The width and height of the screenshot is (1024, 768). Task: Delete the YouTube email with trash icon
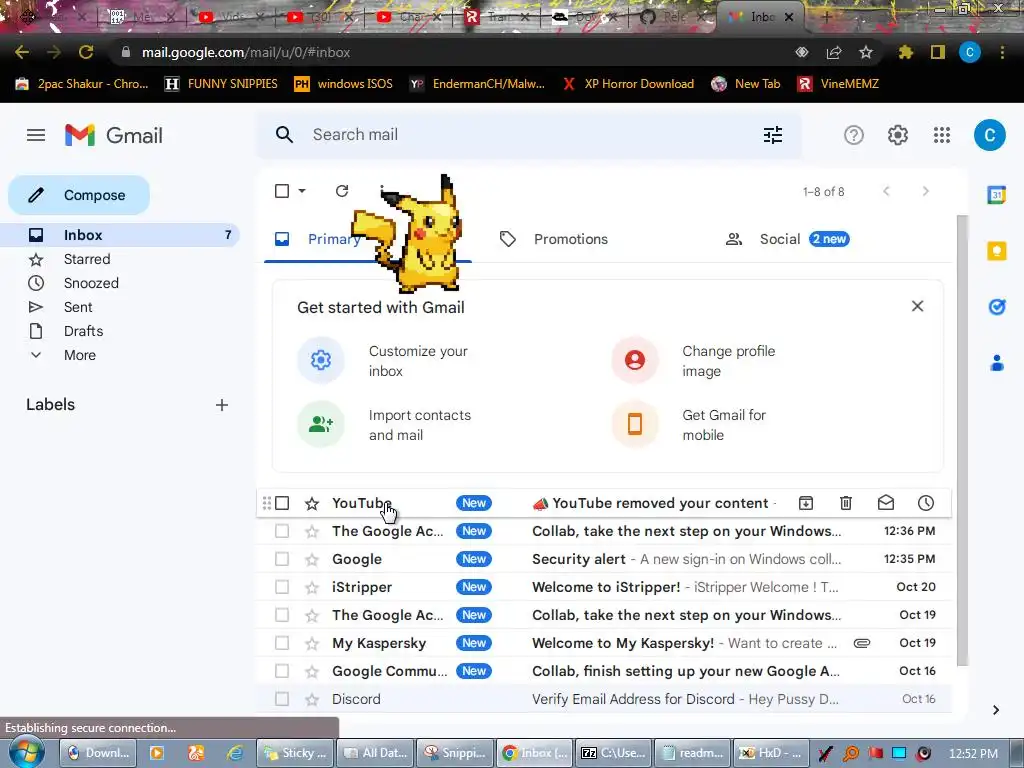coord(846,503)
